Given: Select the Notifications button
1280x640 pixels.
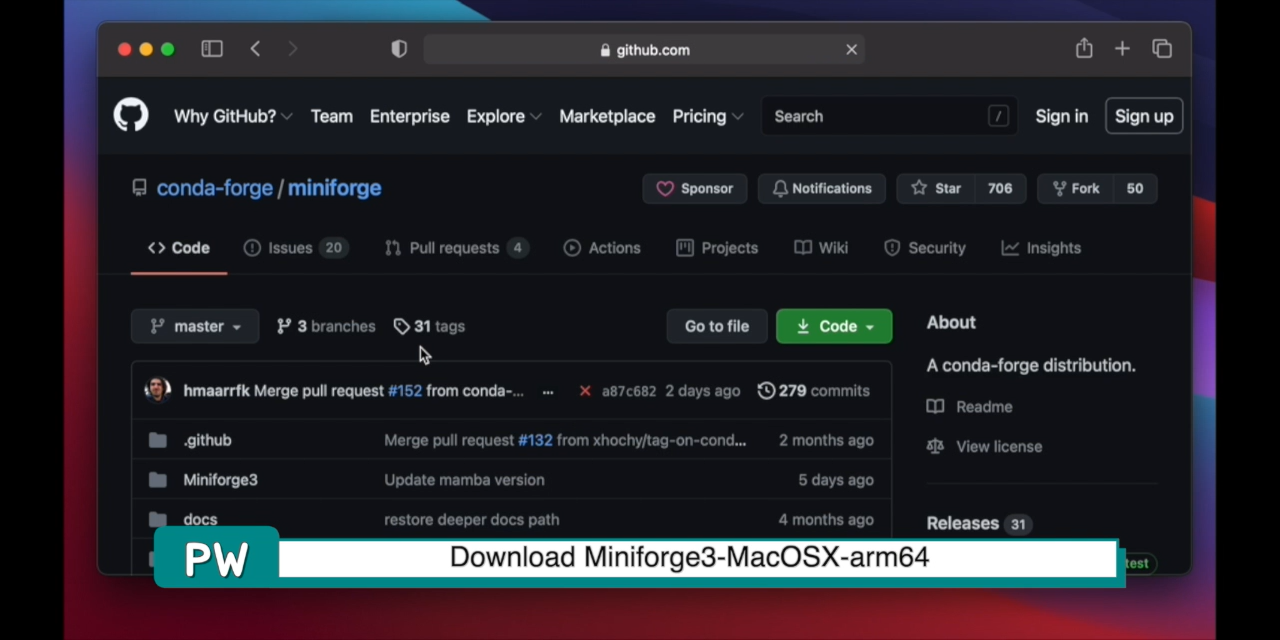Looking at the screenshot, I should click(822, 188).
